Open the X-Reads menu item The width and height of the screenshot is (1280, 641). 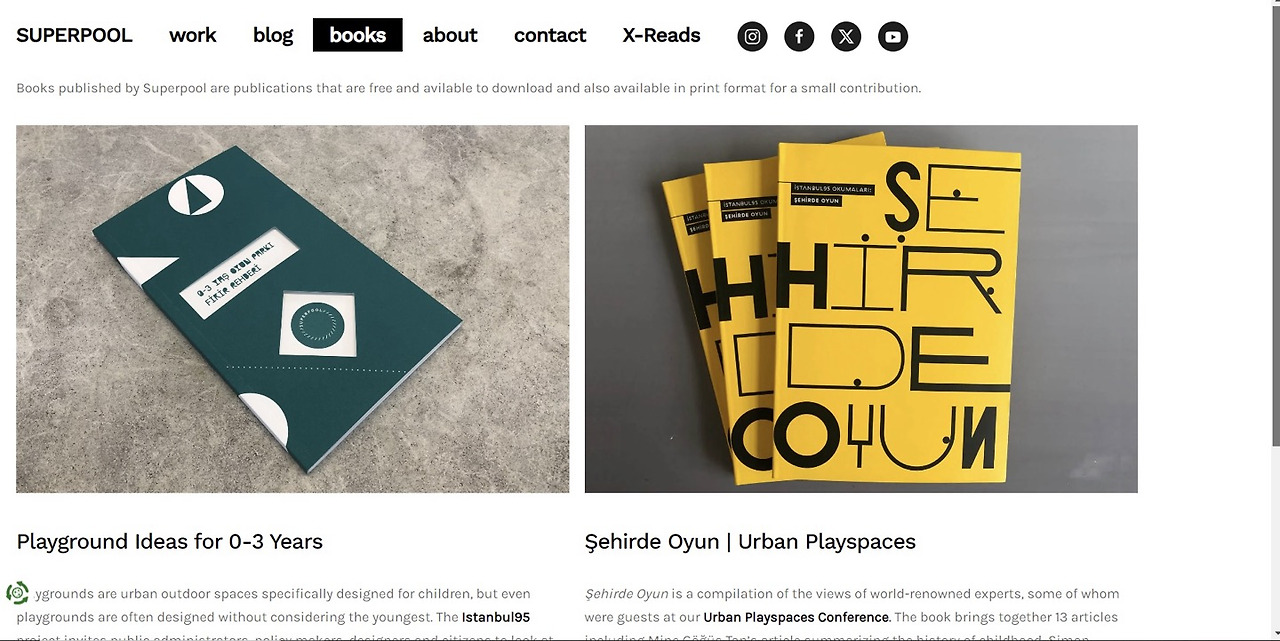pos(661,35)
